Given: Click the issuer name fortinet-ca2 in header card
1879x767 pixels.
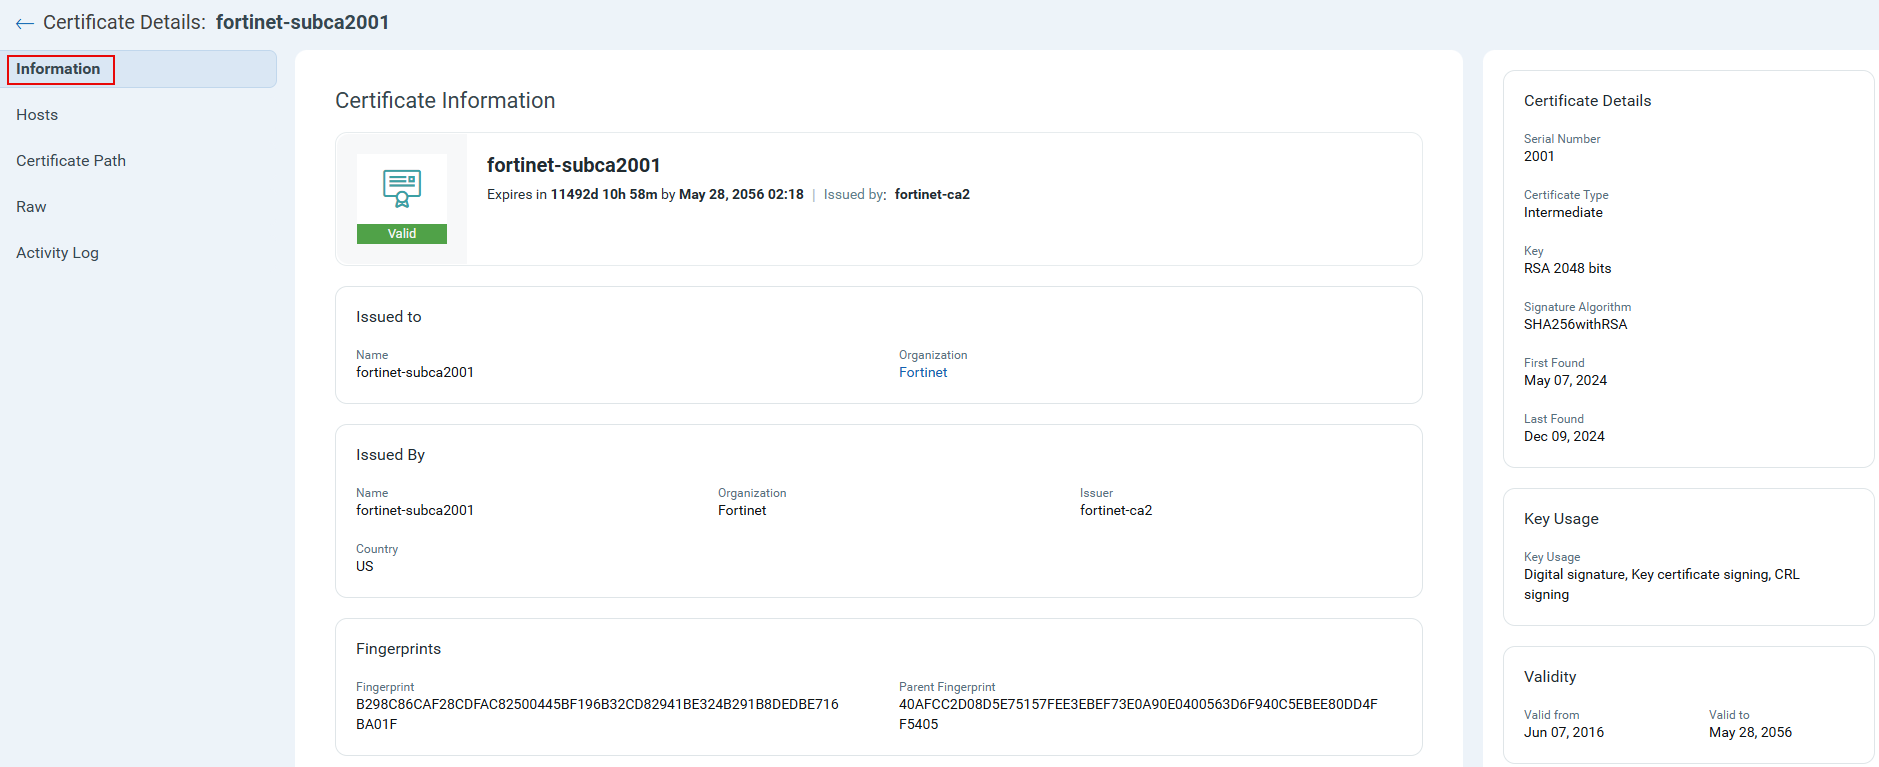Looking at the screenshot, I should point(932,194).
